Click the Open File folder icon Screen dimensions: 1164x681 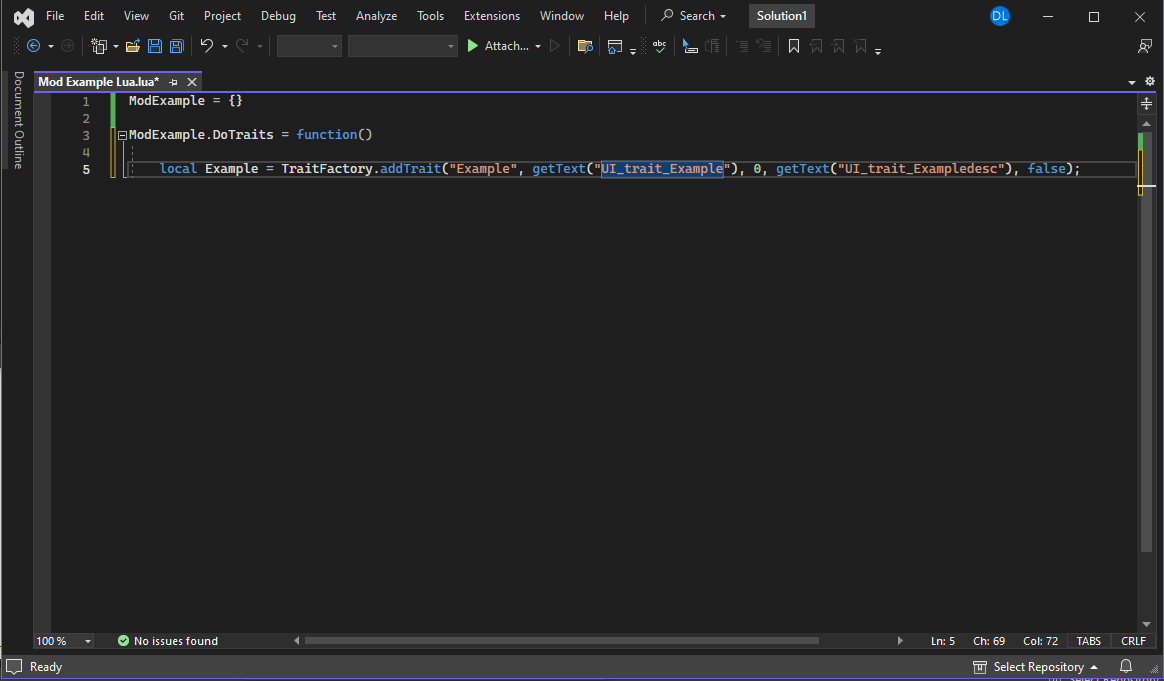point(132,46)
